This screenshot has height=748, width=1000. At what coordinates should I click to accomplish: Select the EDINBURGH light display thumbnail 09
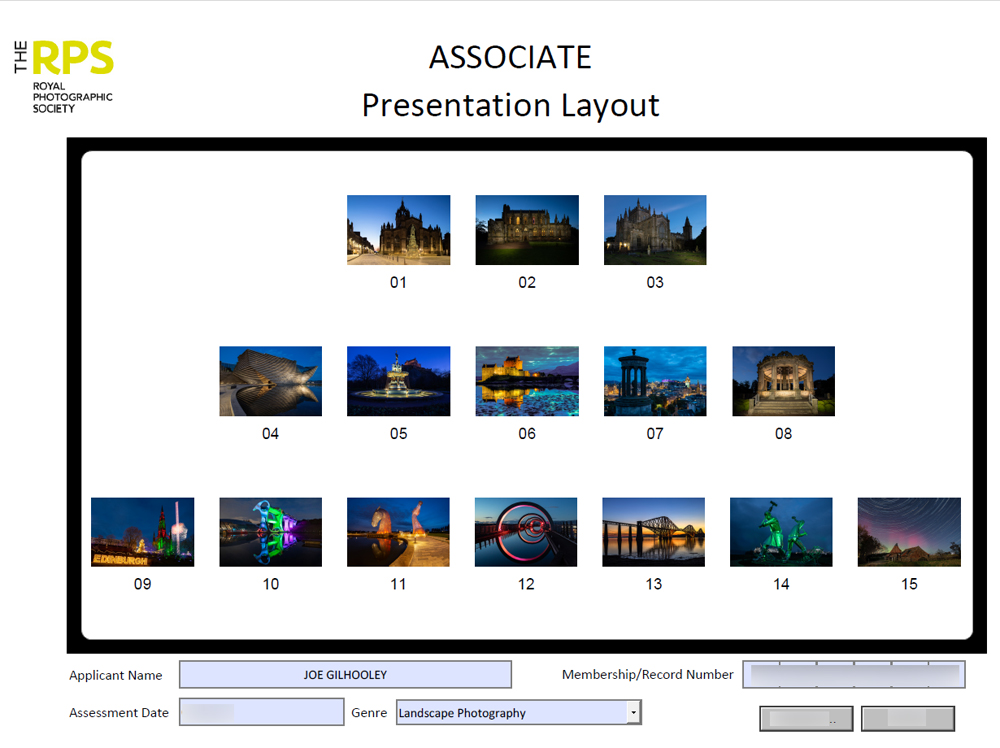(x=142, y=531)
